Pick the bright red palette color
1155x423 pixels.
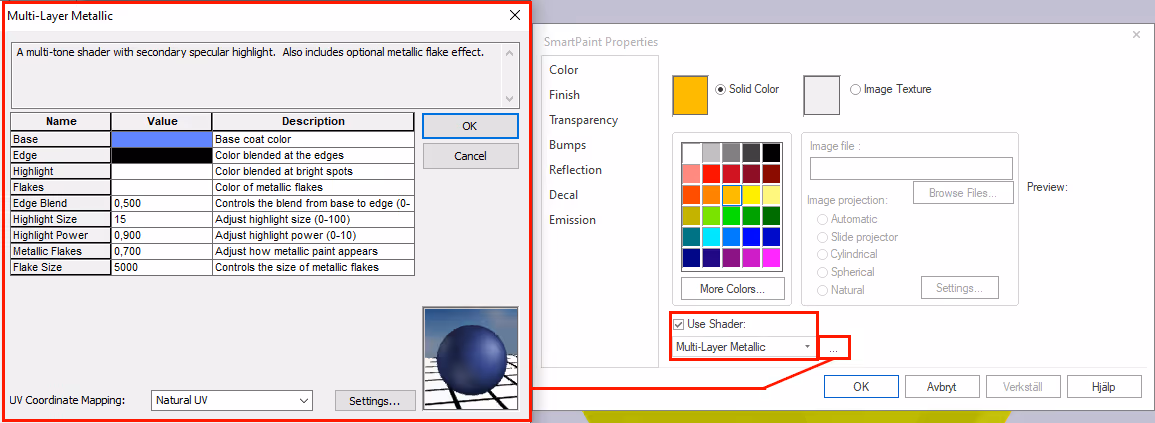click(711, 173)
